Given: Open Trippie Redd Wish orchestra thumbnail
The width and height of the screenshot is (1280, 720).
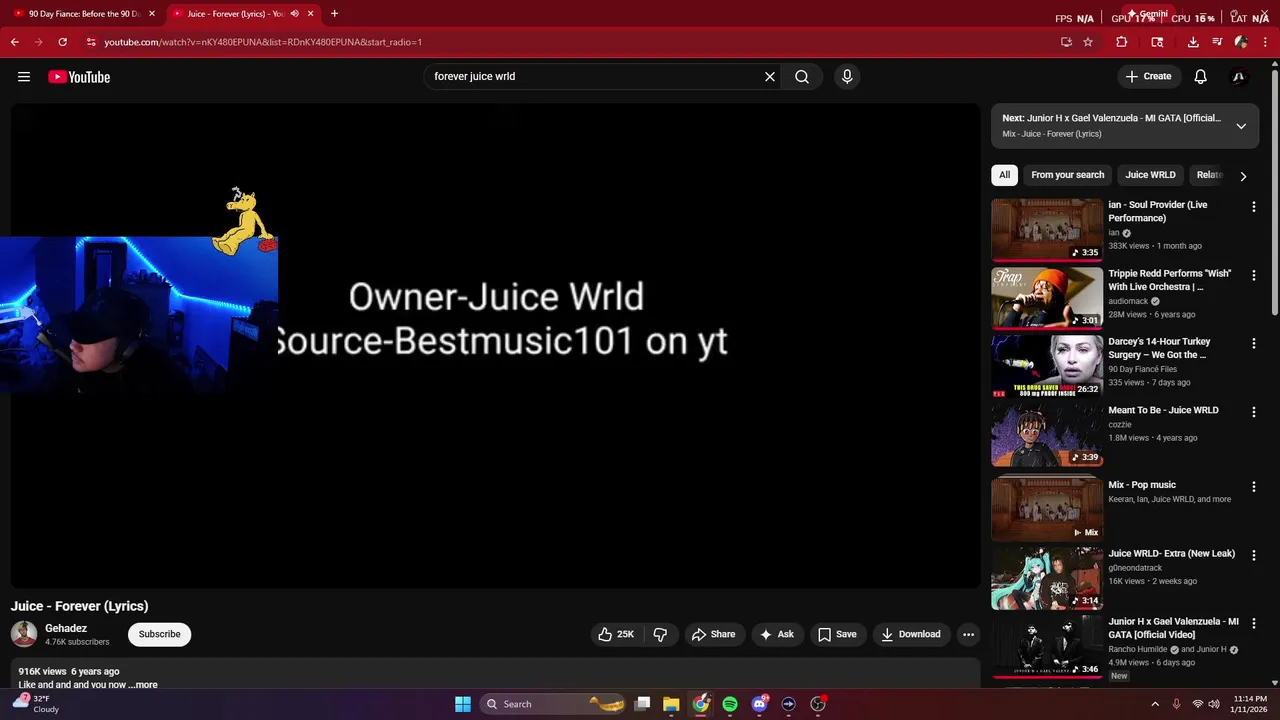Looking at the screenshot, I should pyautogui.click(x=1047, y=298).
